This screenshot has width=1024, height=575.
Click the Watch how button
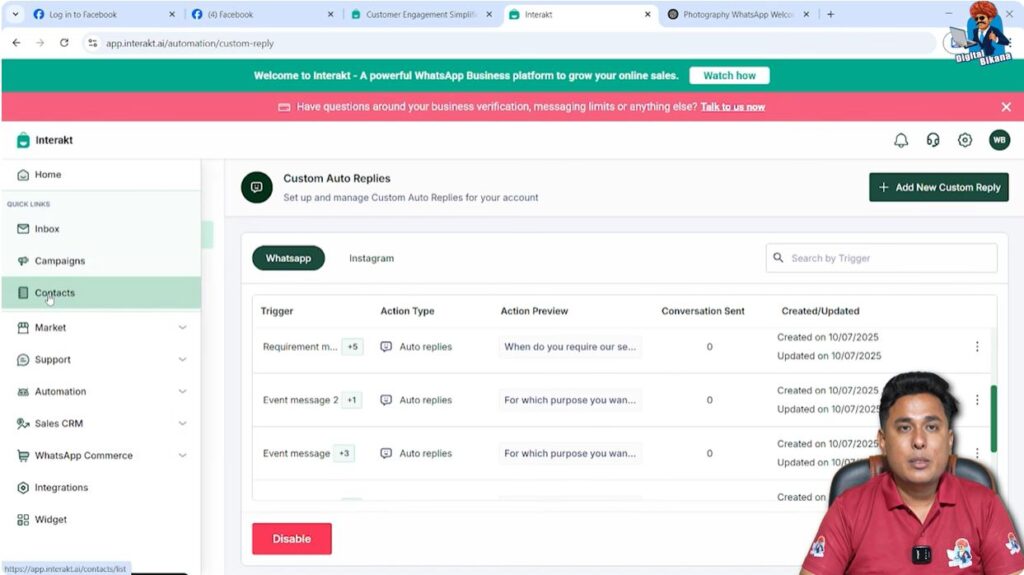pyautogui.click(x=729, y=75)
